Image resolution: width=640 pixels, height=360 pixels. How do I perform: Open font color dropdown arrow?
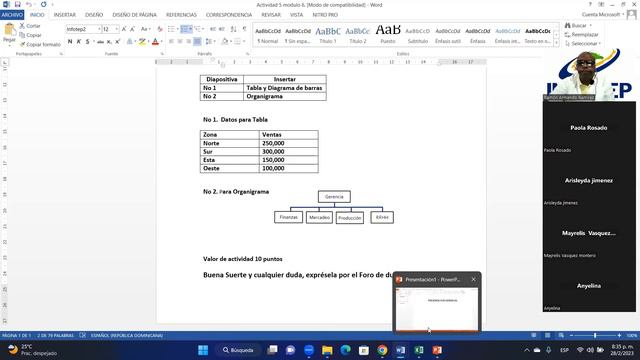coord(161,42)
